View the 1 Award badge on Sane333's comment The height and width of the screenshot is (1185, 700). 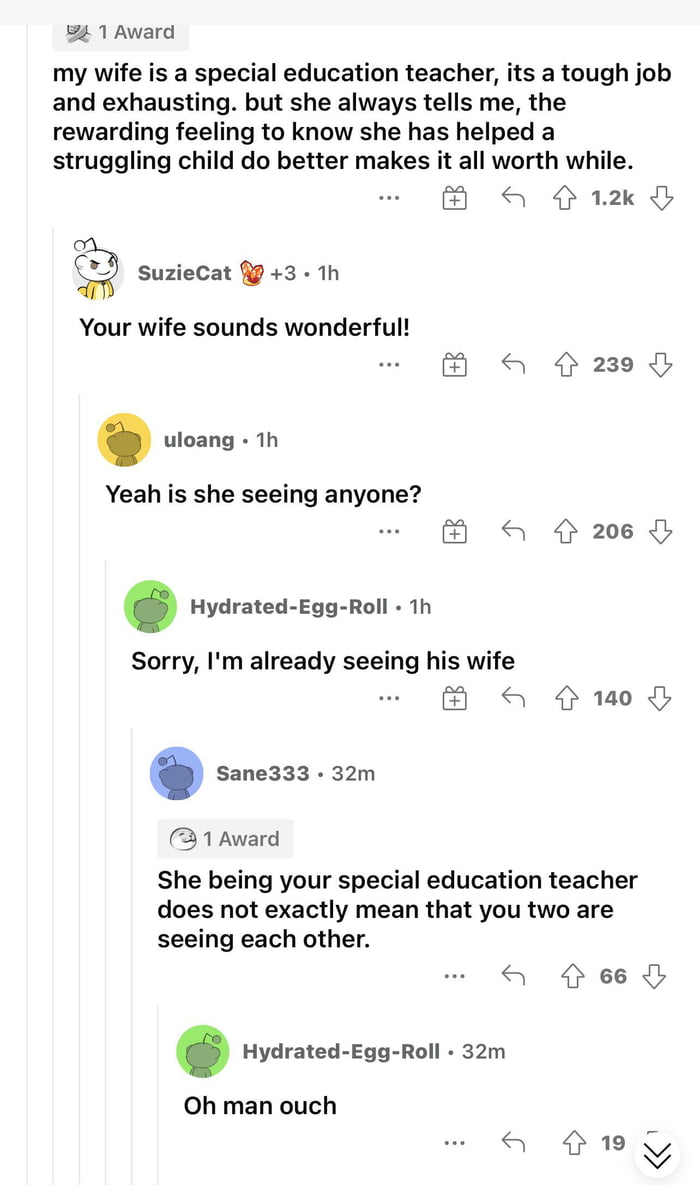click(225, 839)
